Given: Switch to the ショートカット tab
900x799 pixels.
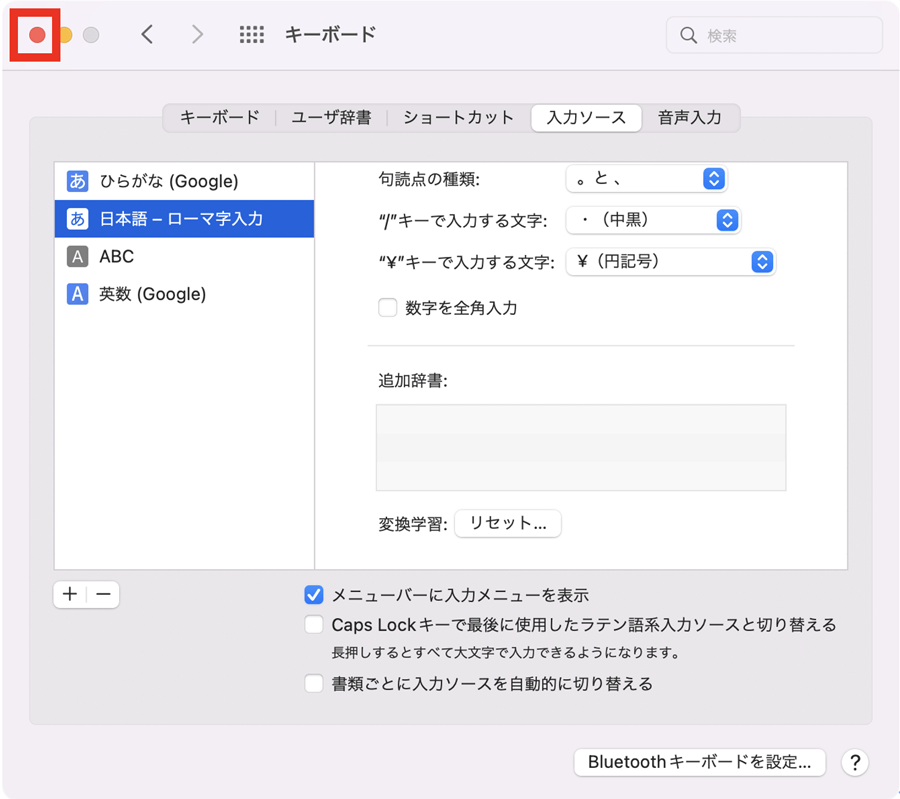Looking at the screenshot, I should click(x=458, y=118).
